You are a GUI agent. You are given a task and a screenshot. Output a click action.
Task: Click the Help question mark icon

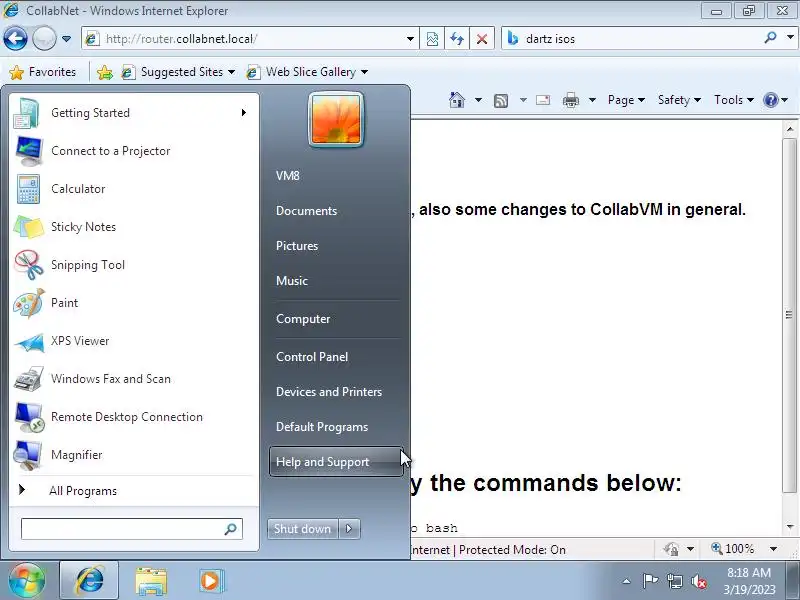coord(770,100)
